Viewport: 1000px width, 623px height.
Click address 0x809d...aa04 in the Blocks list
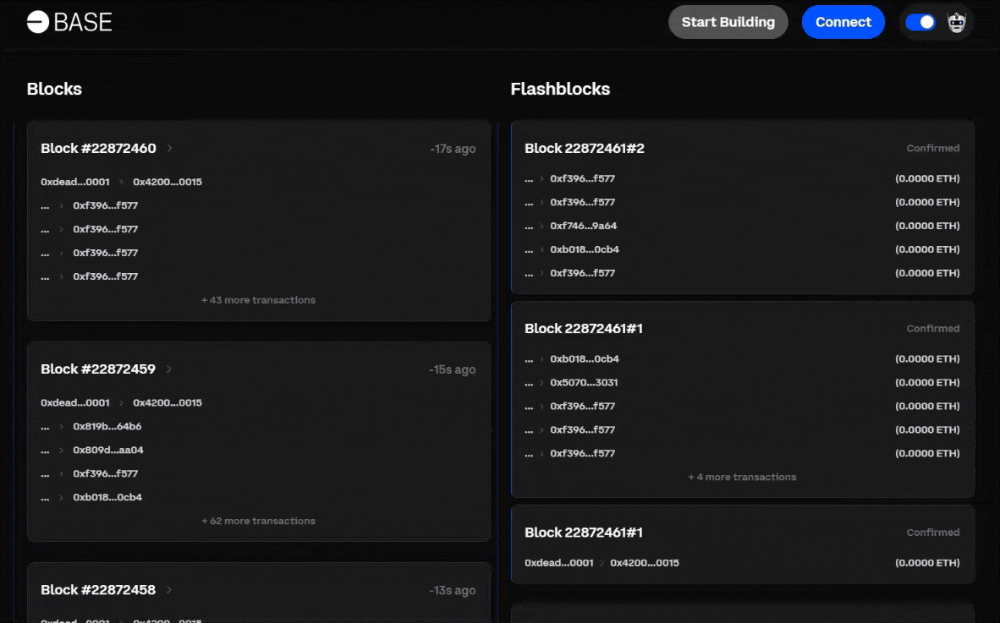tap(107, 450)
